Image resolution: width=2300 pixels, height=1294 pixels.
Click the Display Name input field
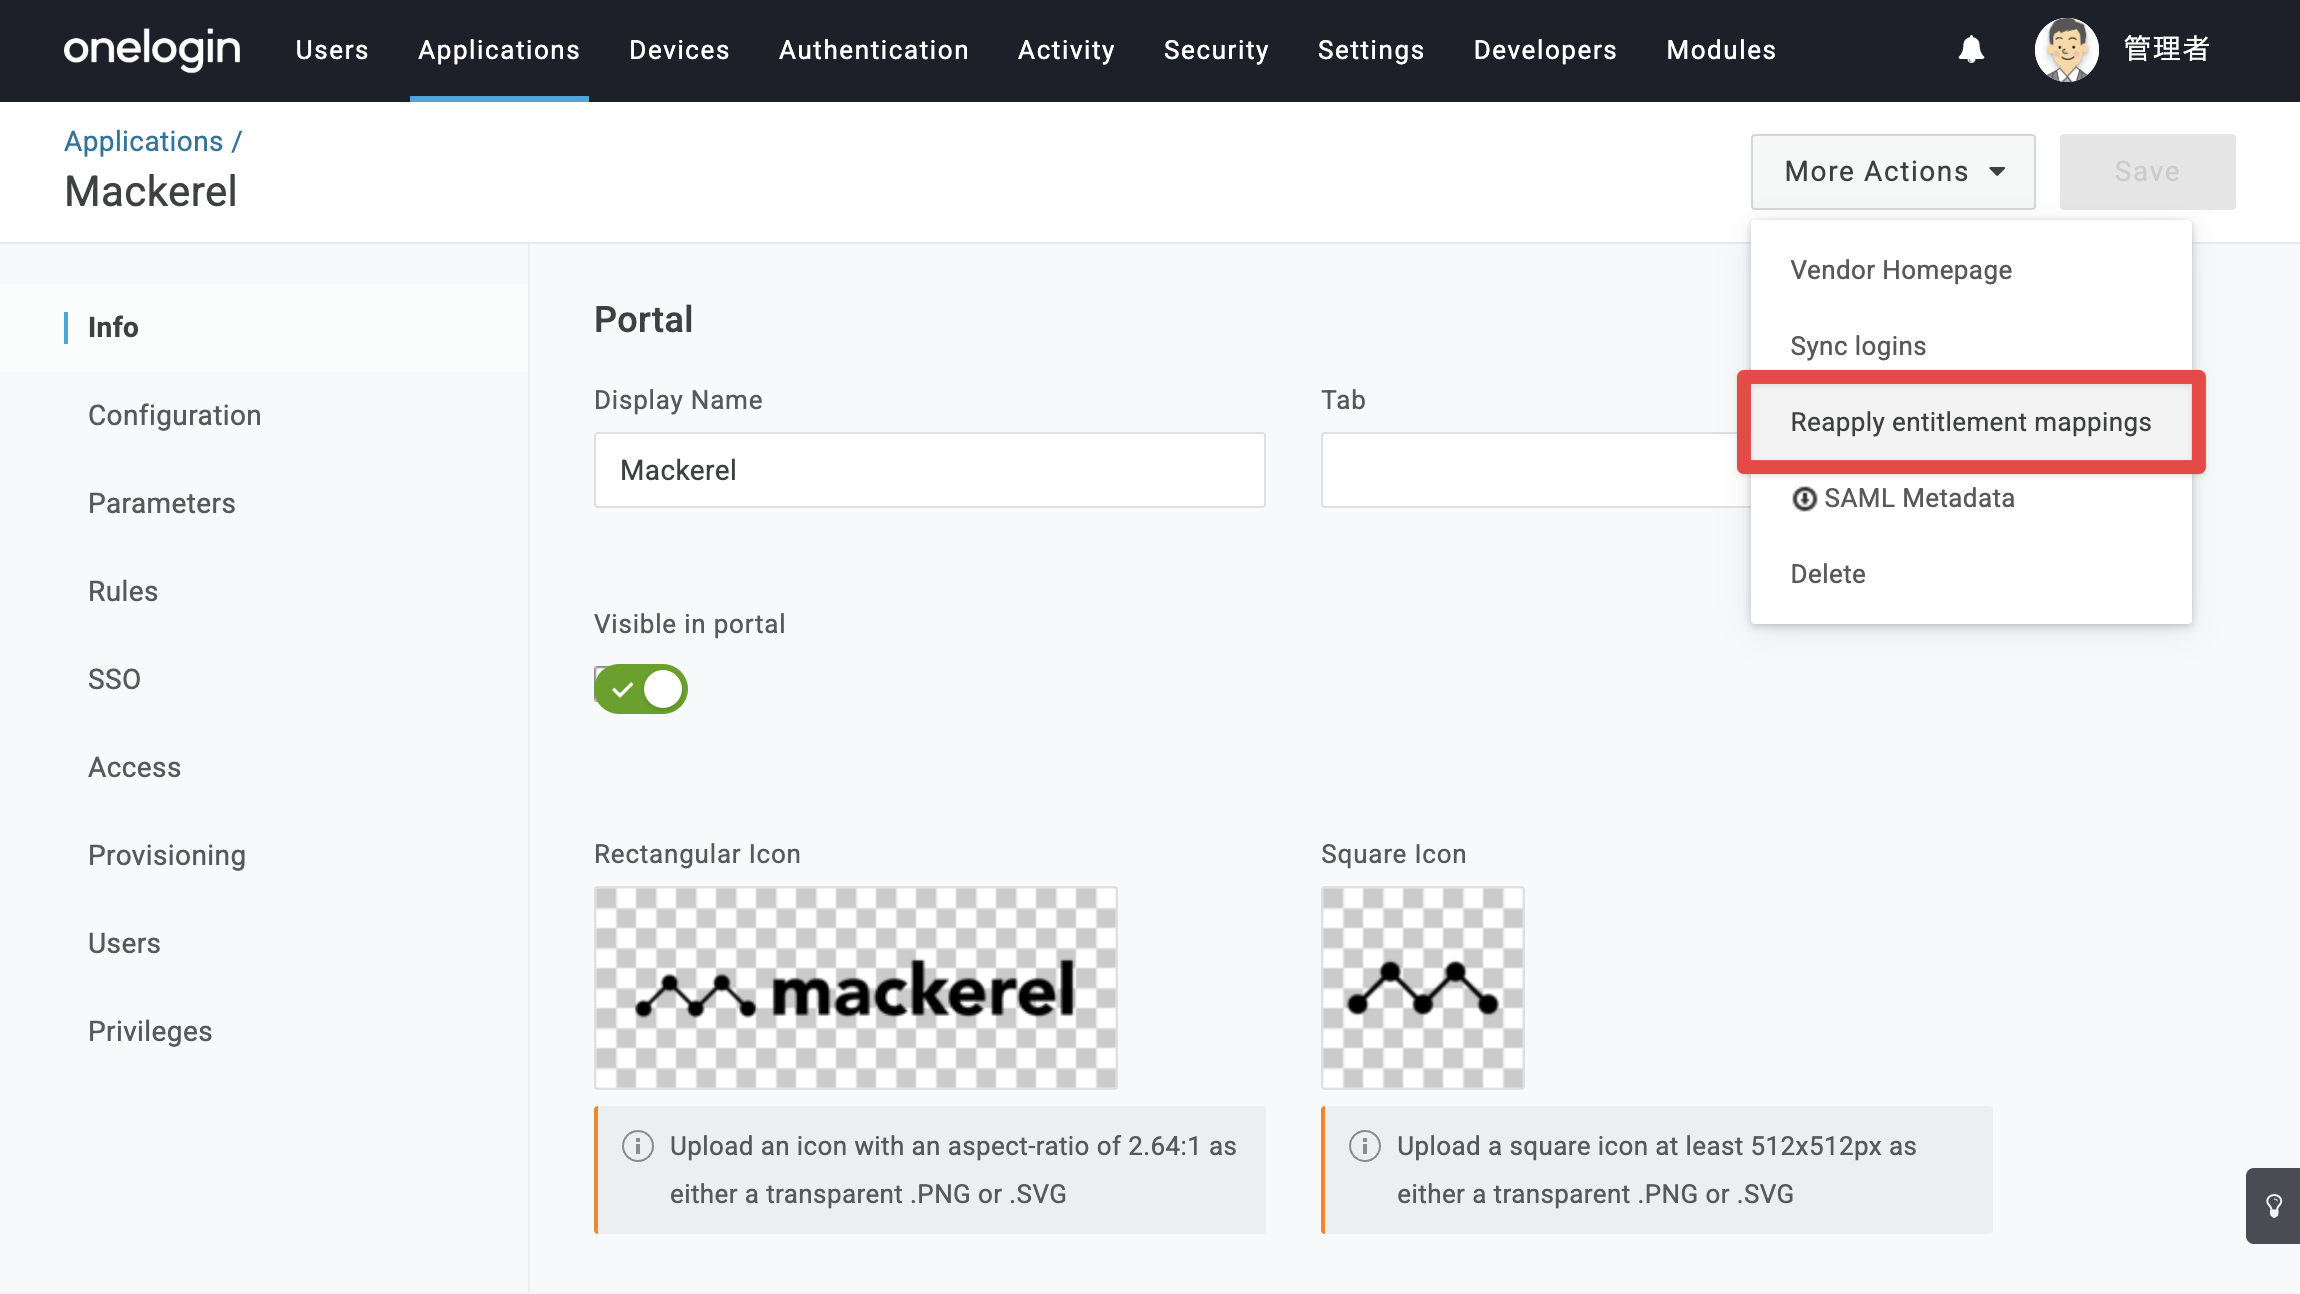pyautogui.click(x=930, y=470)
